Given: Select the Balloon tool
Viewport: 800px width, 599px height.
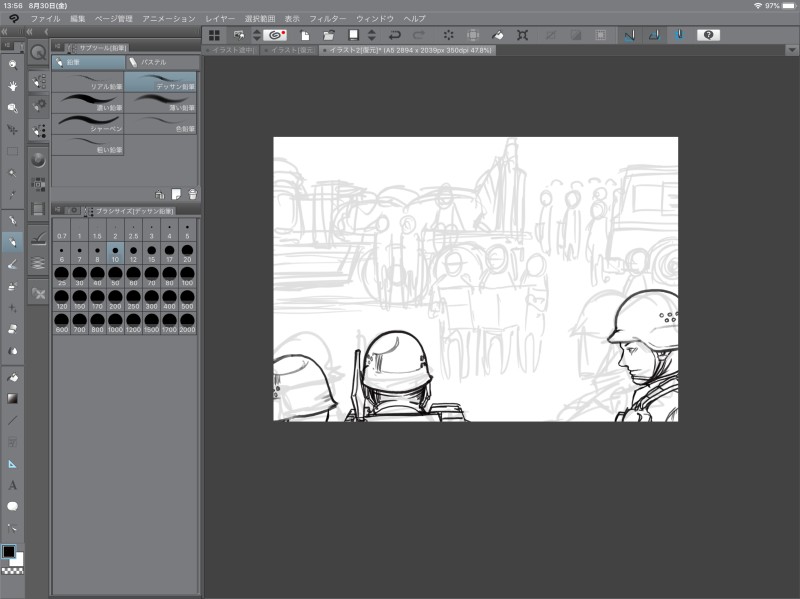Looking at the screenshot, I should 13,506.
